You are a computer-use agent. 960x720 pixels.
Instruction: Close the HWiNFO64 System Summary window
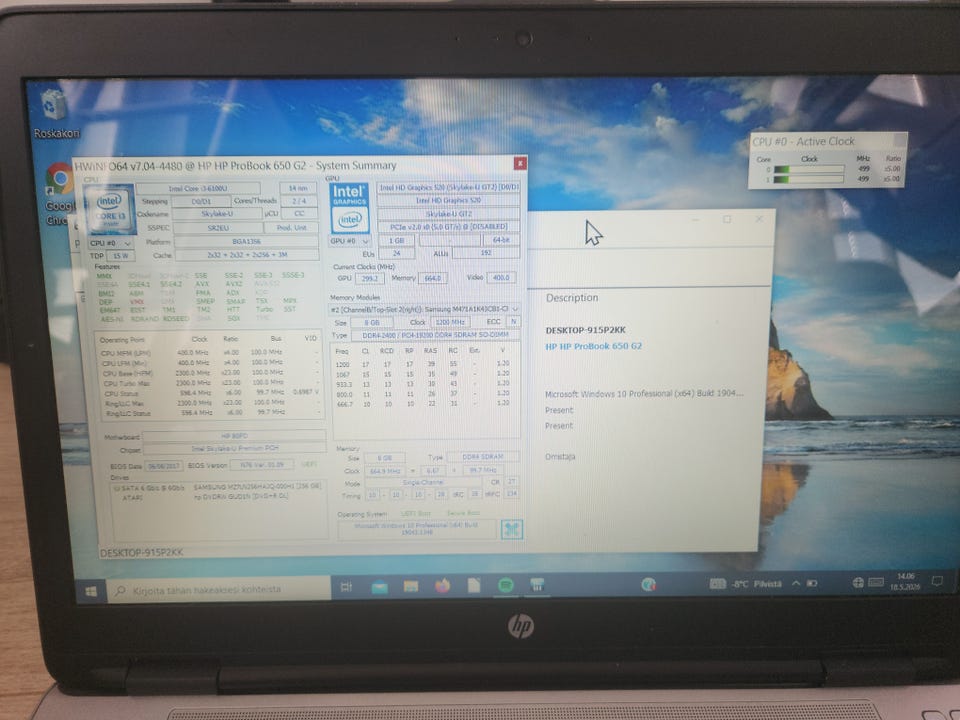[520, 163]
